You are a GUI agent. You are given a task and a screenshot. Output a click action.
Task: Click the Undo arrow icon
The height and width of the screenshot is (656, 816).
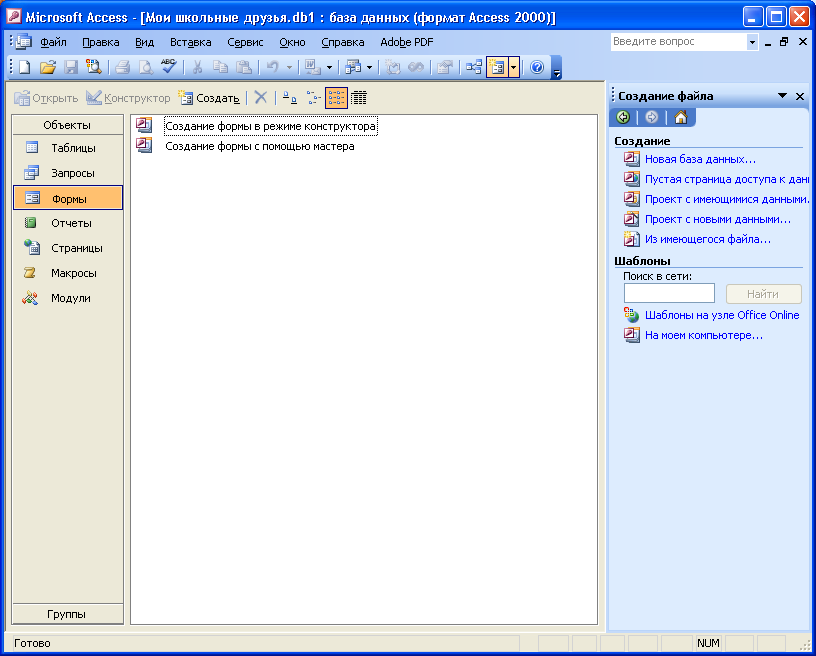pyautogui.click(x=273, y=67)
